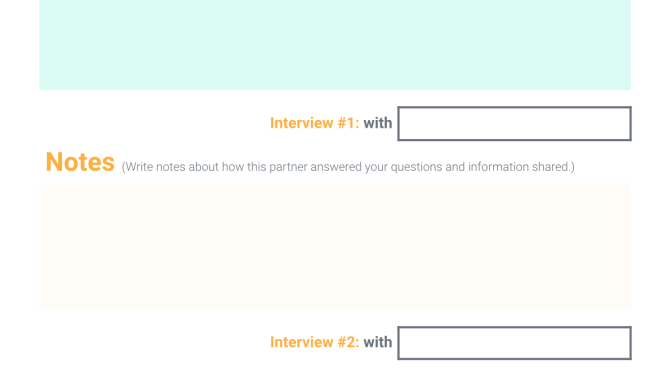670x370 pixels.
Task: Click the words 'information shared' in the hint
Action: point(519,167)
